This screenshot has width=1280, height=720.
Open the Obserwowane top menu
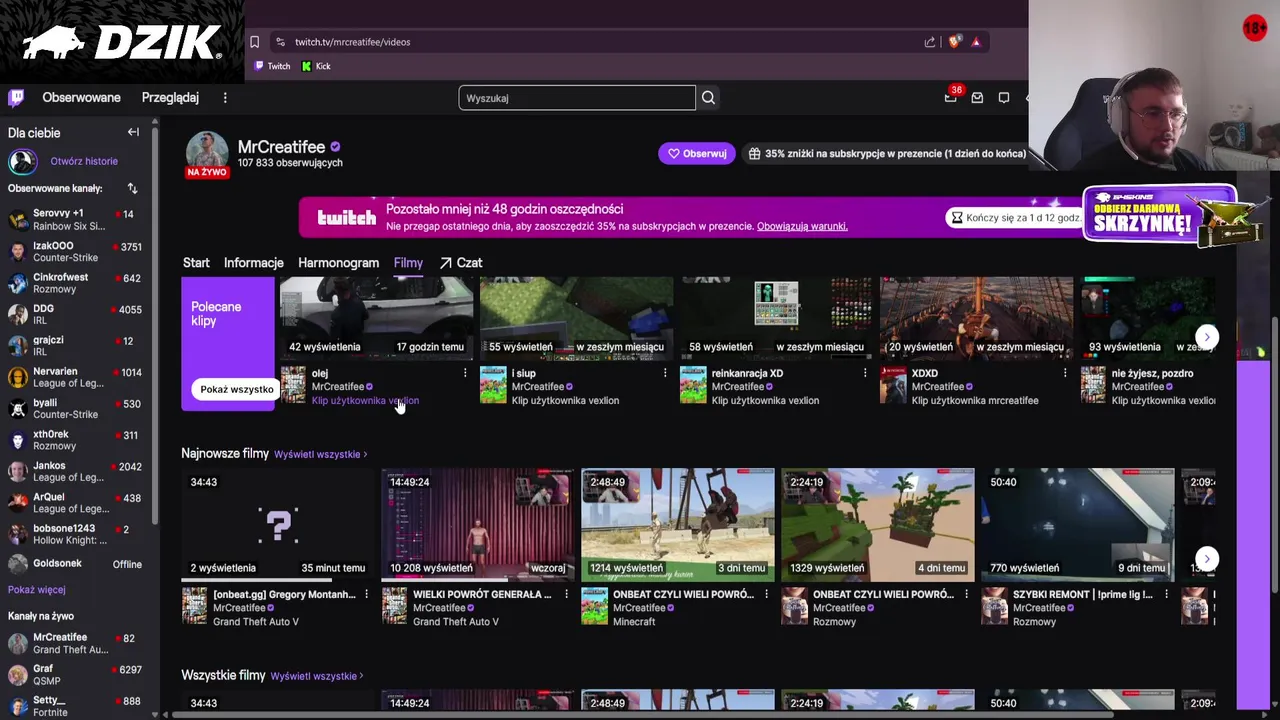81,97
